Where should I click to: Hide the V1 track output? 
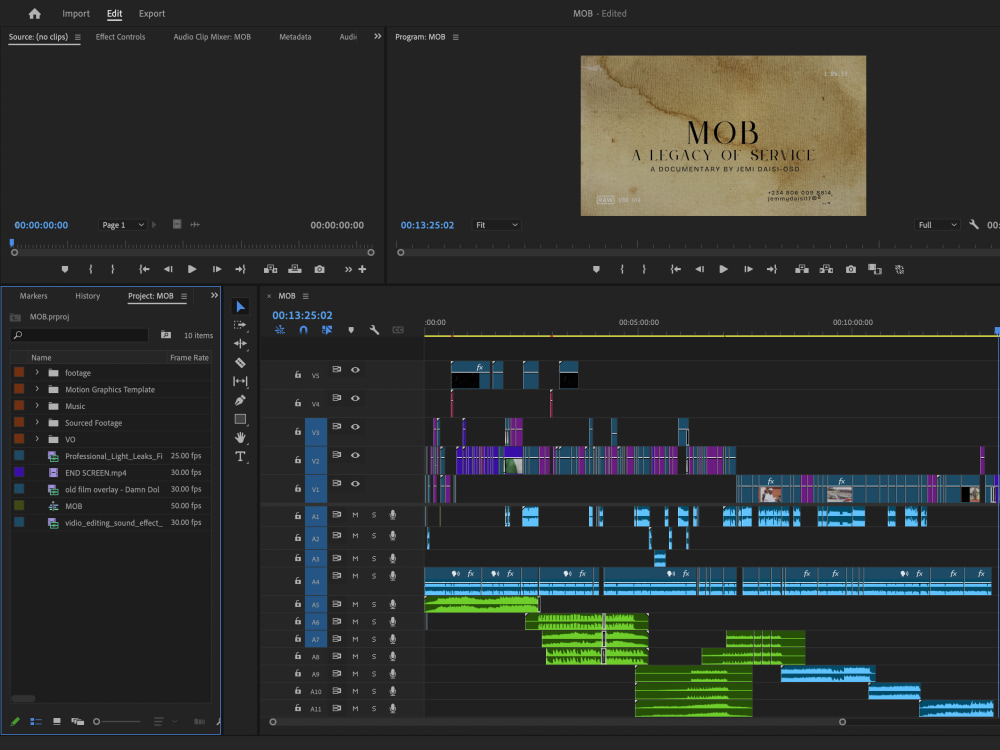coord(355,483)
